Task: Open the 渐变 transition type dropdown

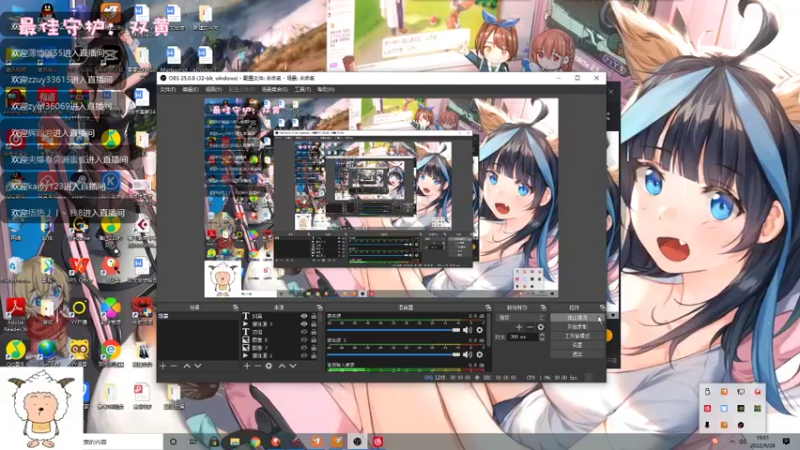Action: [521, 317]
